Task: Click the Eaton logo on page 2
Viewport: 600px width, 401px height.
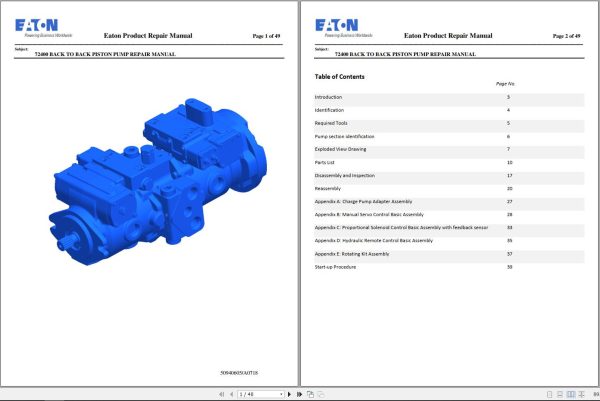Action: pyautogui.click(x=343, y=28)
